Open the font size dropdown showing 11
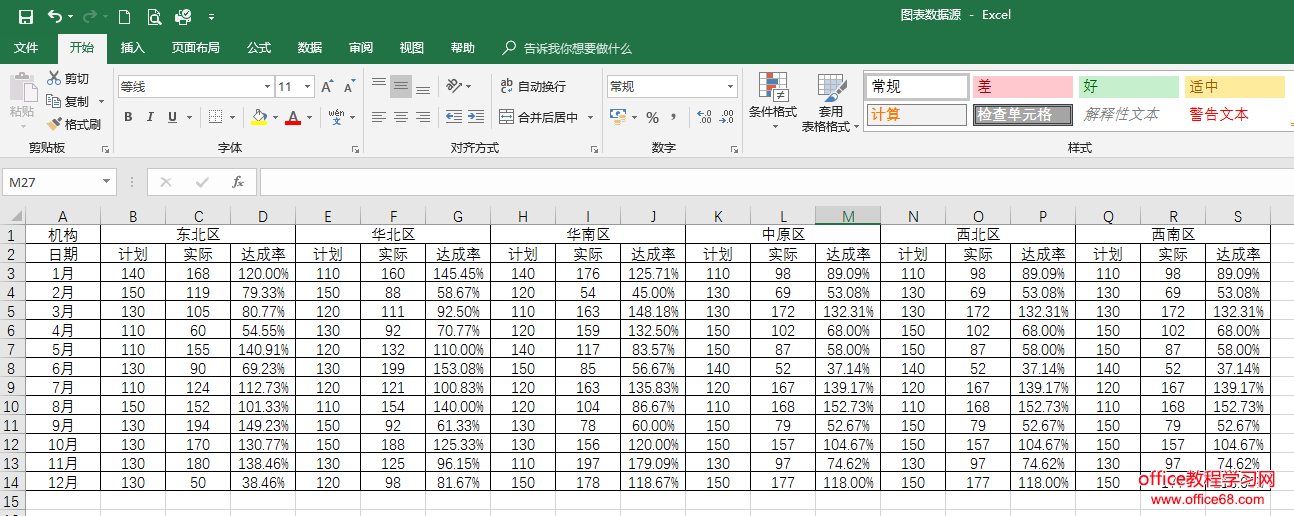 (307, 87)
